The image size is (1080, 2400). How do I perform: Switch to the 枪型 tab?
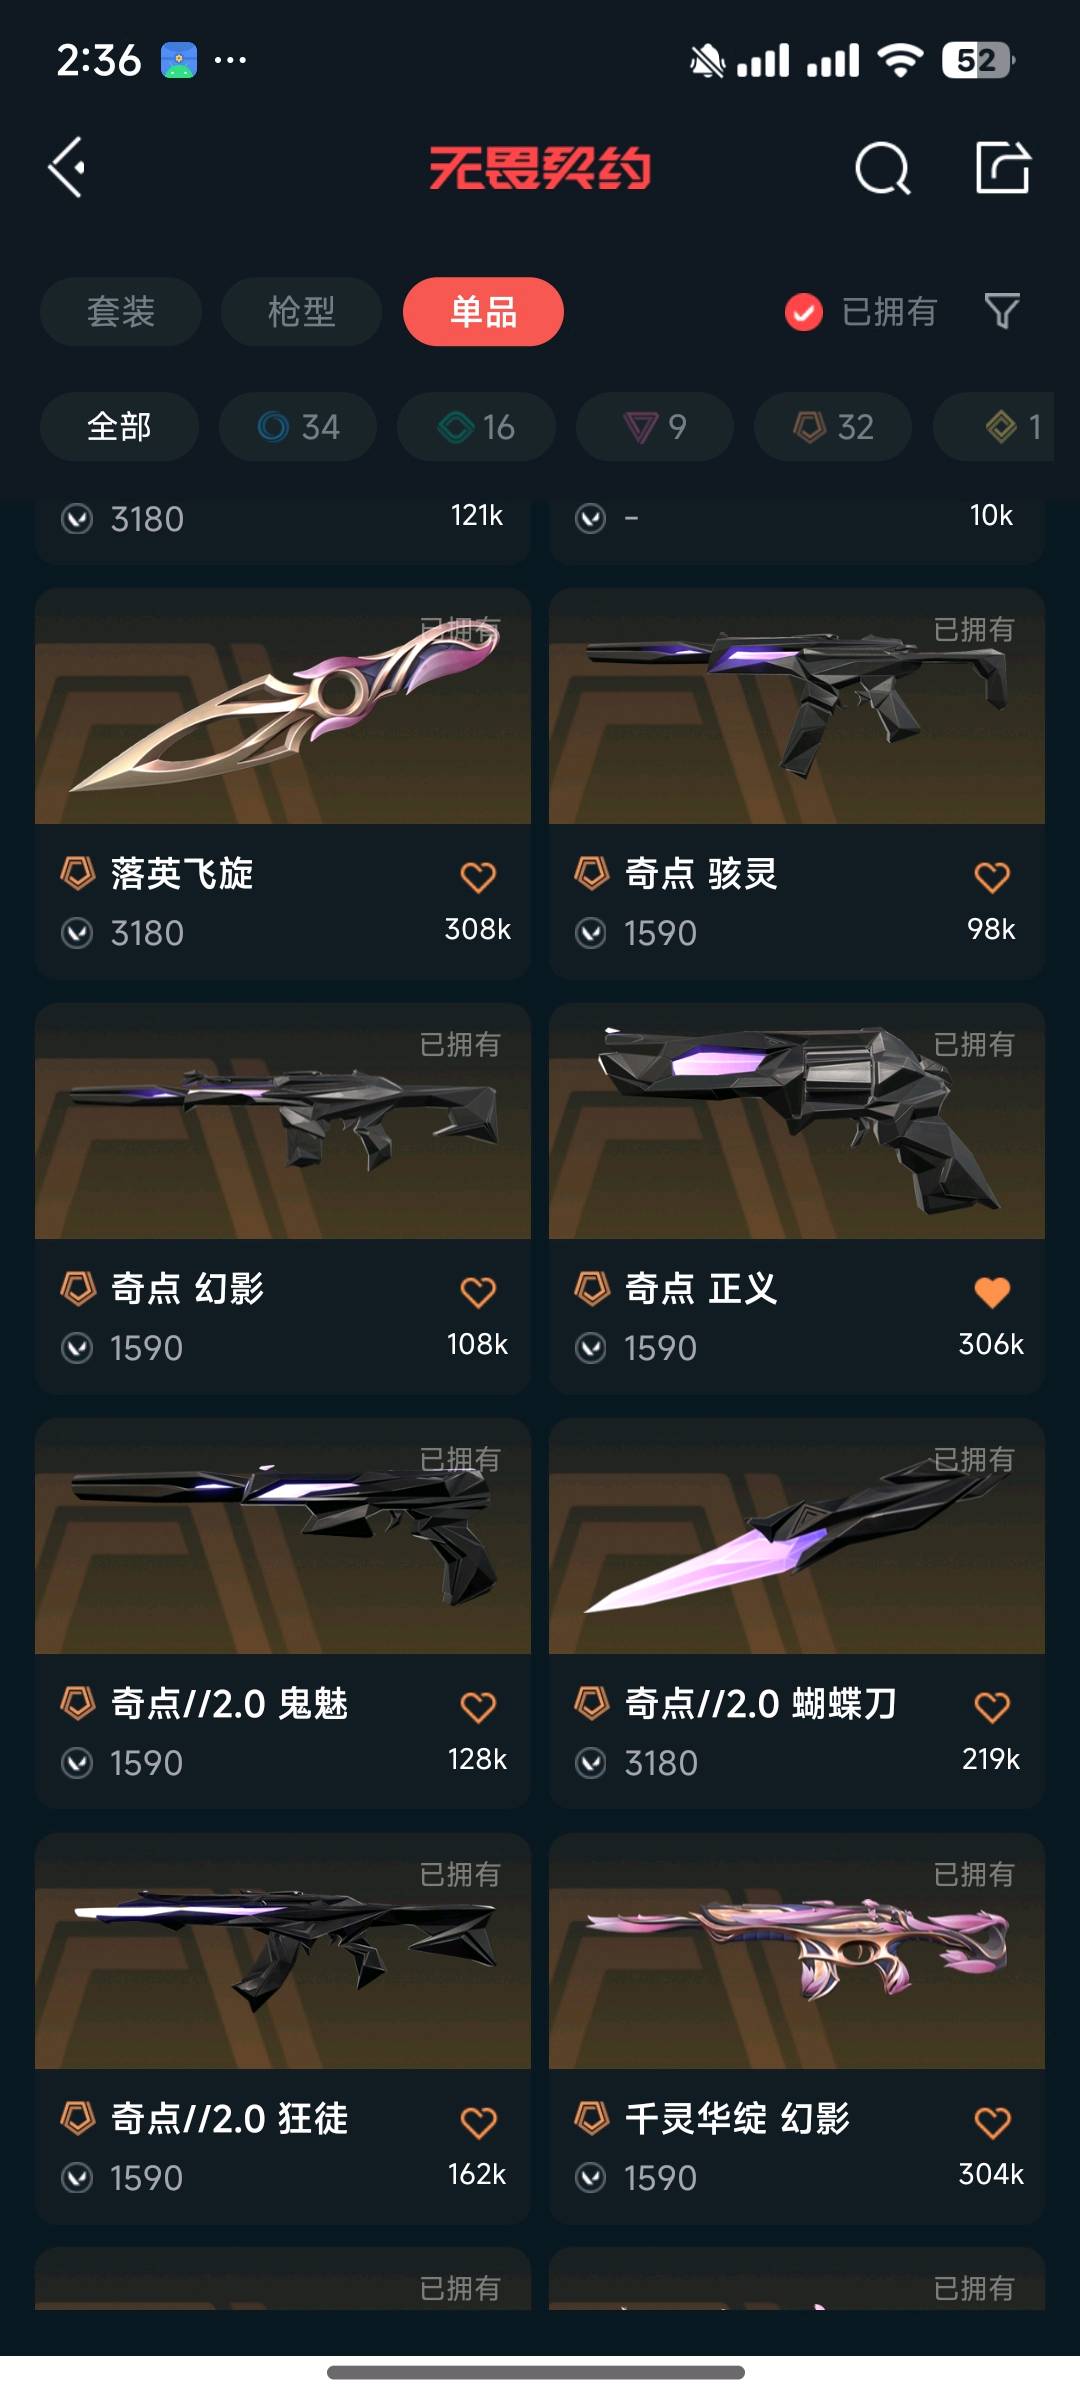click(x=301, y=312)
